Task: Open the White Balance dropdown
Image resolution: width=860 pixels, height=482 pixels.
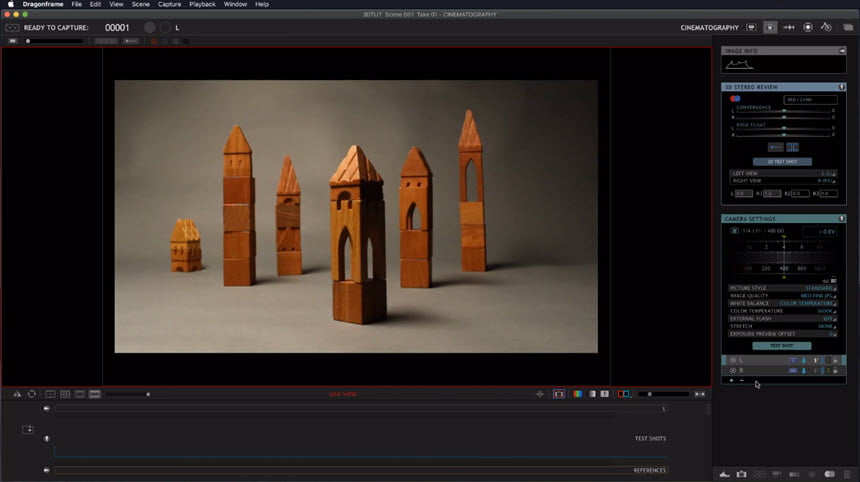Action: 783,303
